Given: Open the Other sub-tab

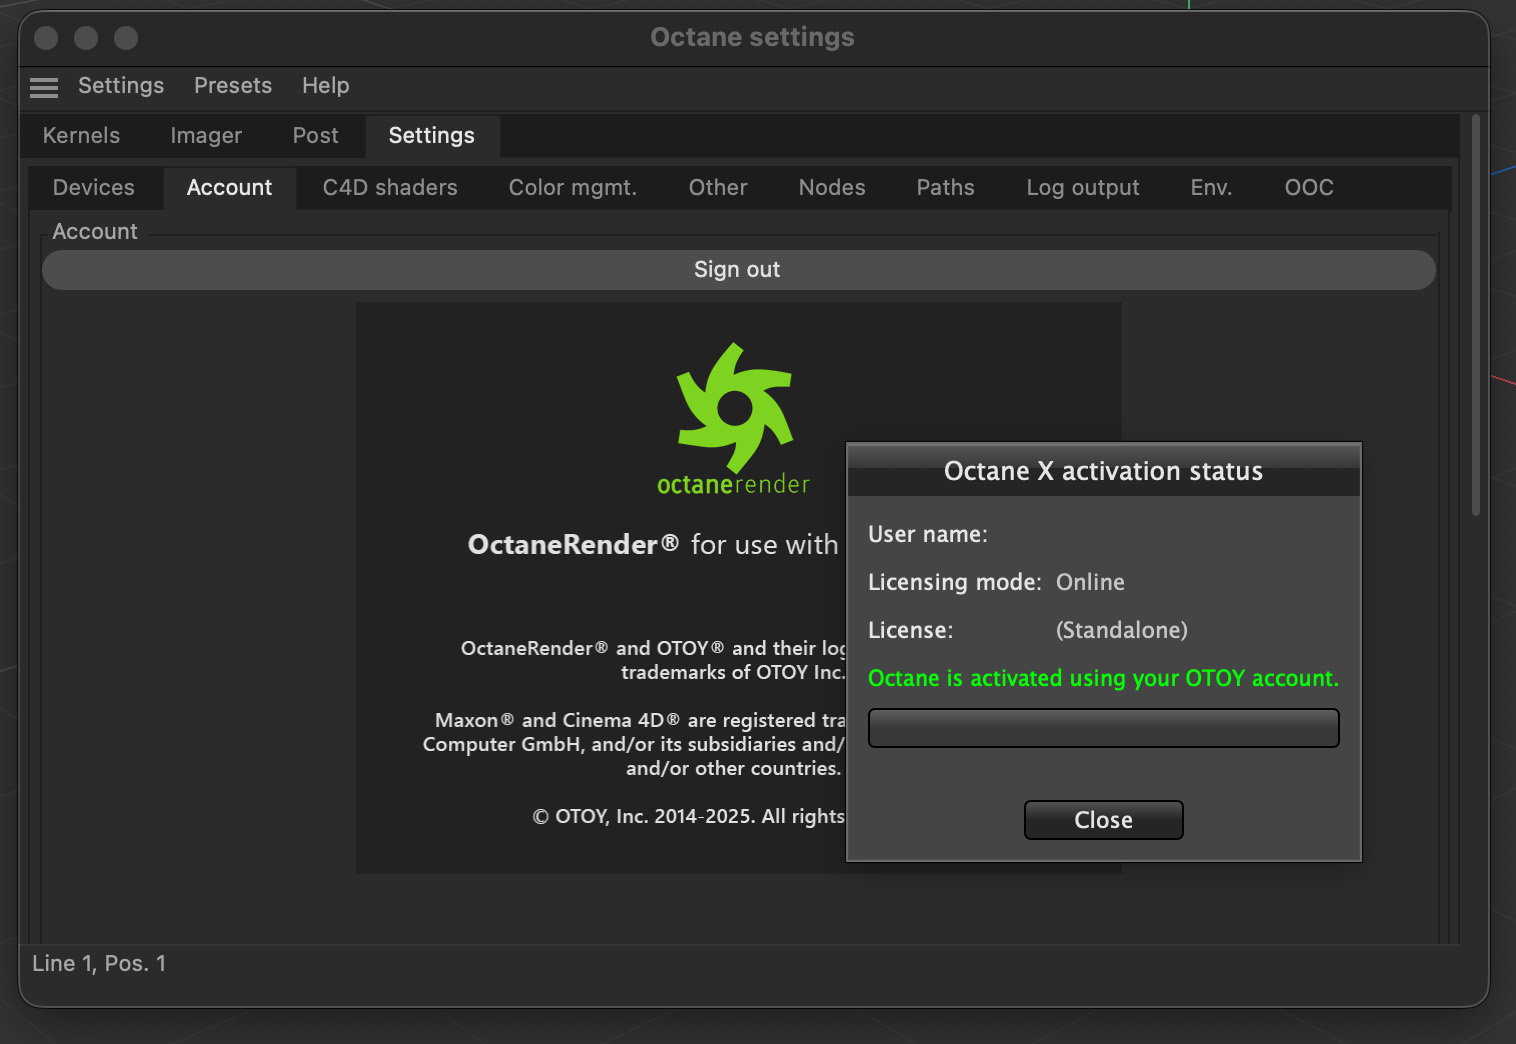Looking at the screenshot, I should pos(718,188).
